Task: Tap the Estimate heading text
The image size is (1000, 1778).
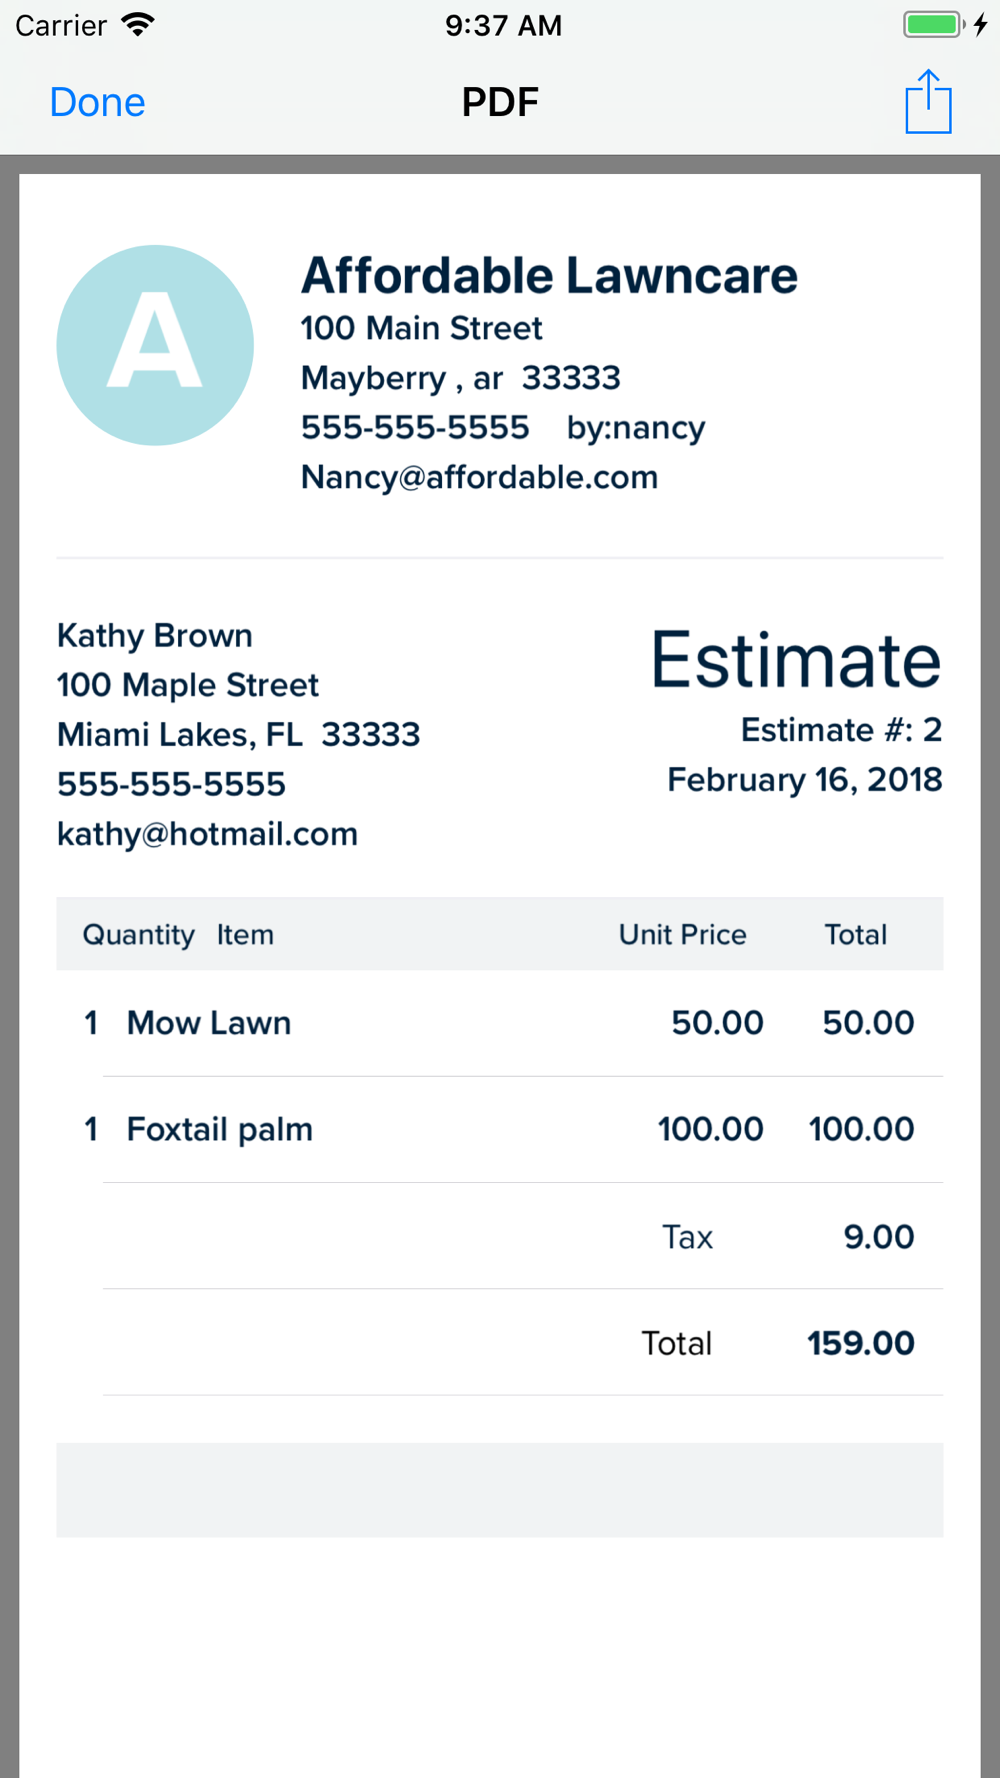Action: coord(796,660)
